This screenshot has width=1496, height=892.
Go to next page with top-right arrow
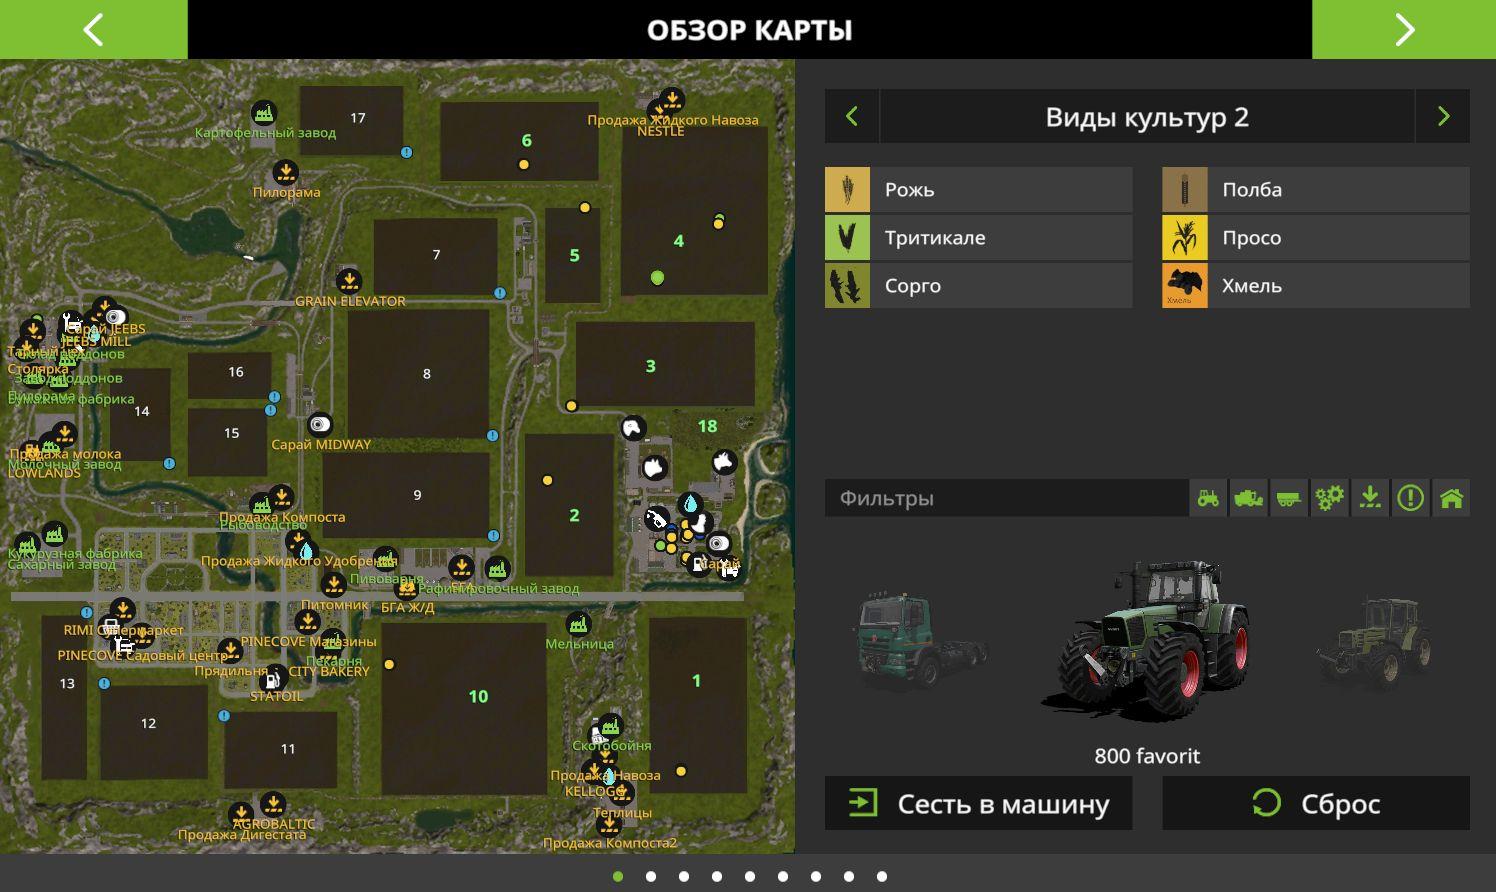point(1404,29)
